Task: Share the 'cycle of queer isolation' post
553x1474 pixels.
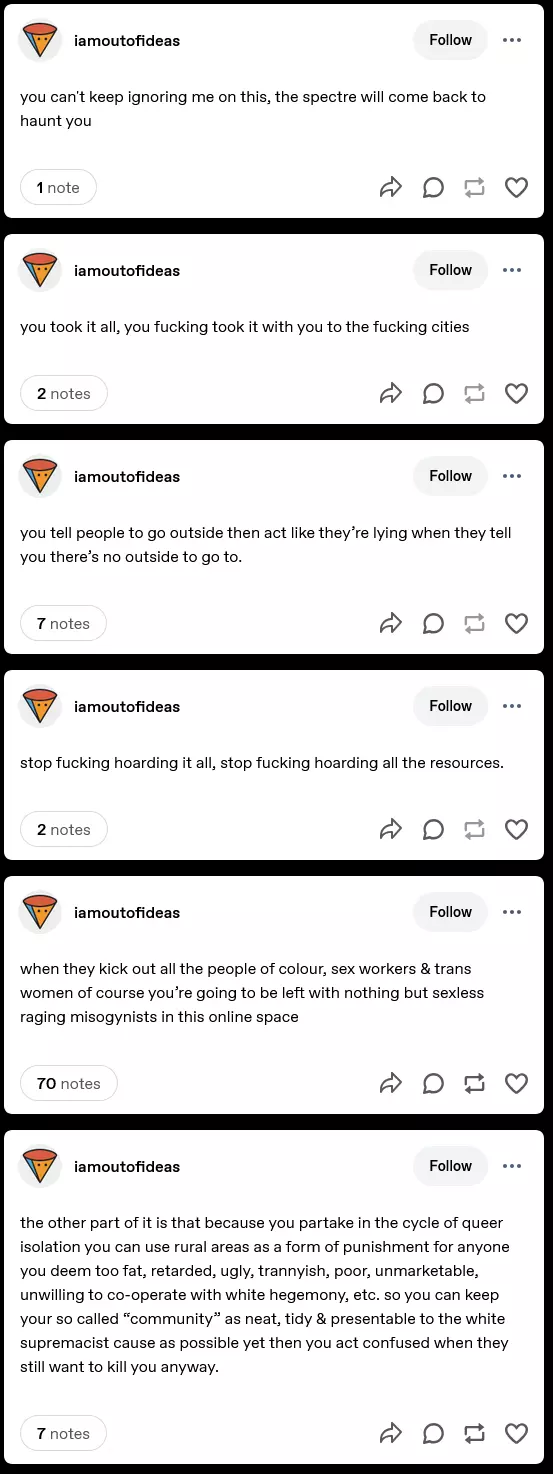Action: tap(391, 1433)
